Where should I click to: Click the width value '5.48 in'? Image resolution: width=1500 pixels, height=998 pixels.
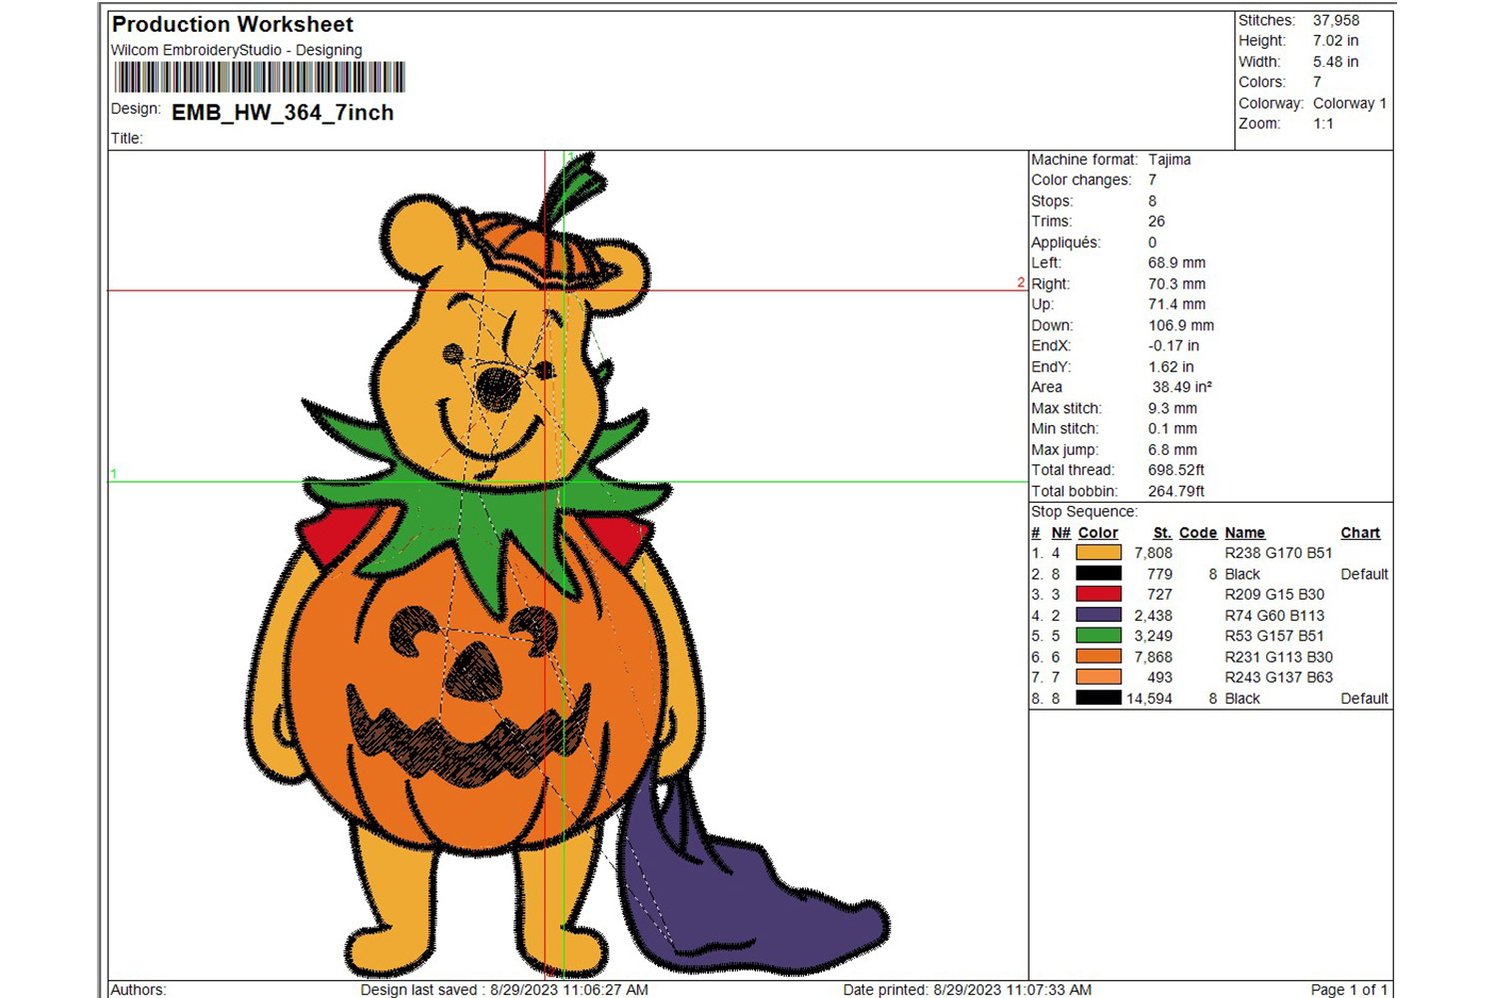coord(1336,62)
